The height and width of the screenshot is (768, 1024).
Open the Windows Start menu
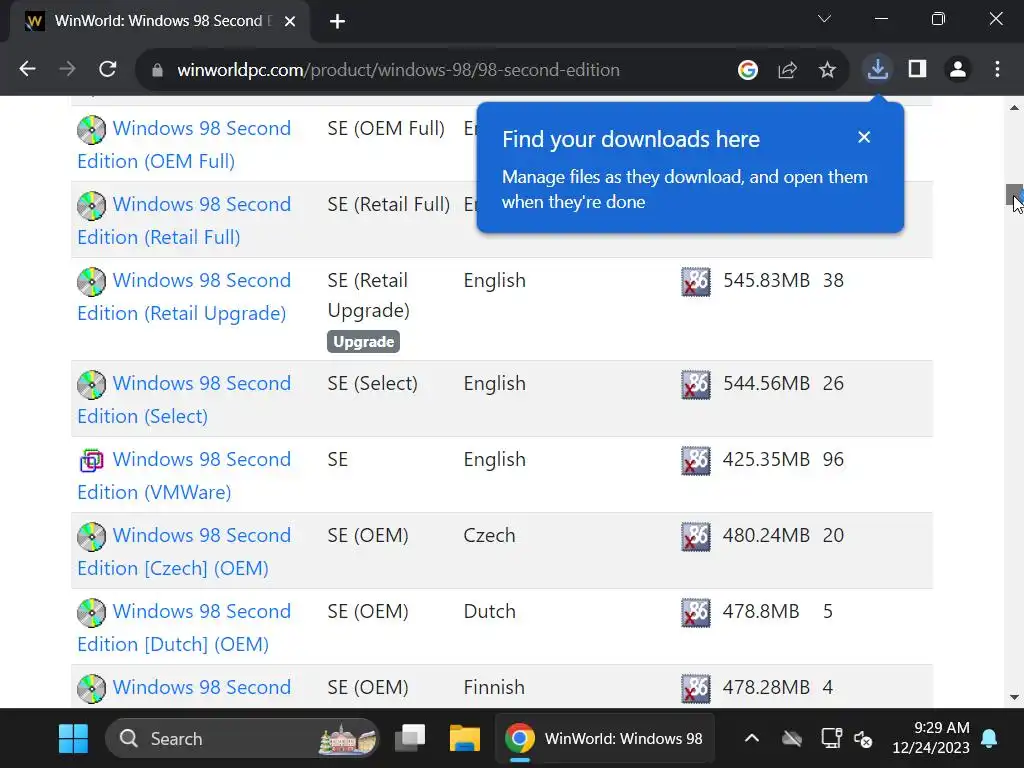(73, 739)
